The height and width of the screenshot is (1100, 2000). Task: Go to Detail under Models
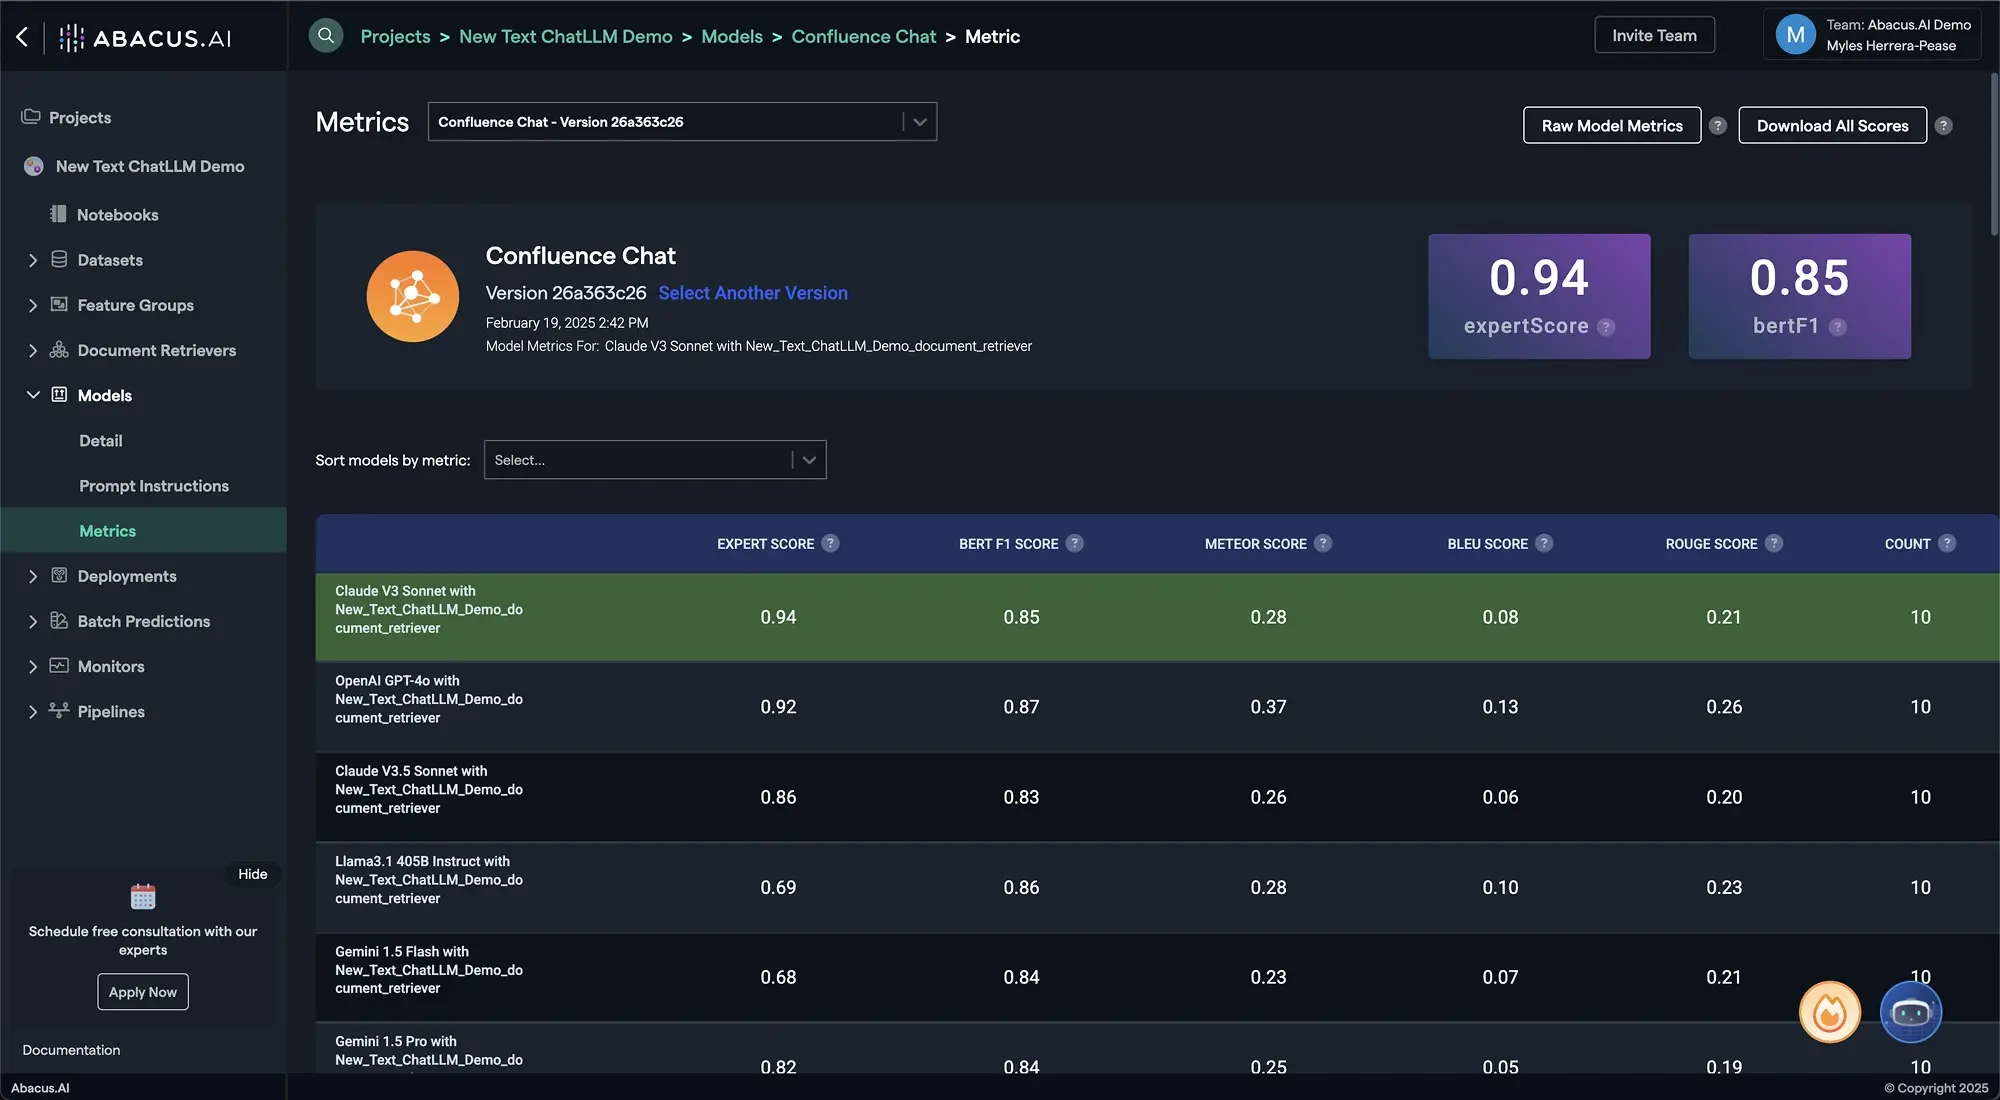(x=101, y=441)
